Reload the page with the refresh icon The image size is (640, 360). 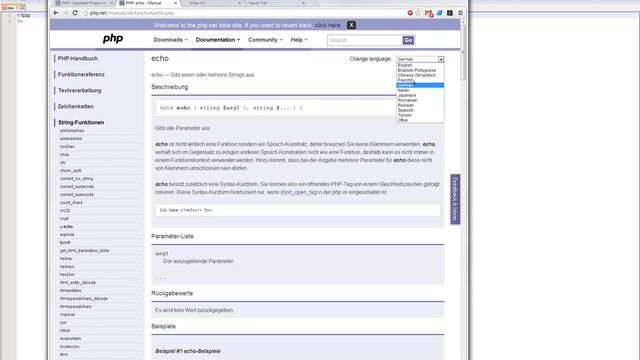coord(75,13)
